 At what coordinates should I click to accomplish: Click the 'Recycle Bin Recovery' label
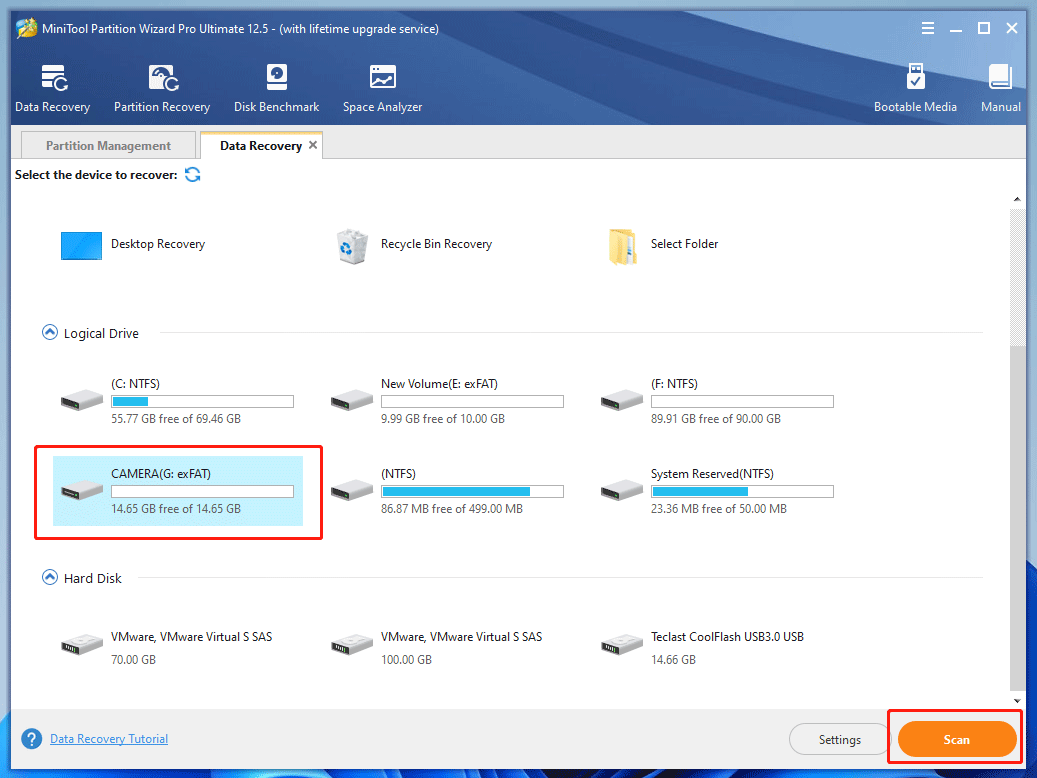click(436, 244)
